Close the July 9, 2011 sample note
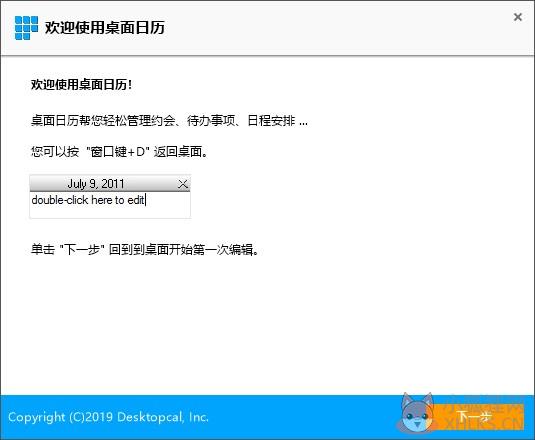This screenshot has height=440, width=535. (183, 184)
